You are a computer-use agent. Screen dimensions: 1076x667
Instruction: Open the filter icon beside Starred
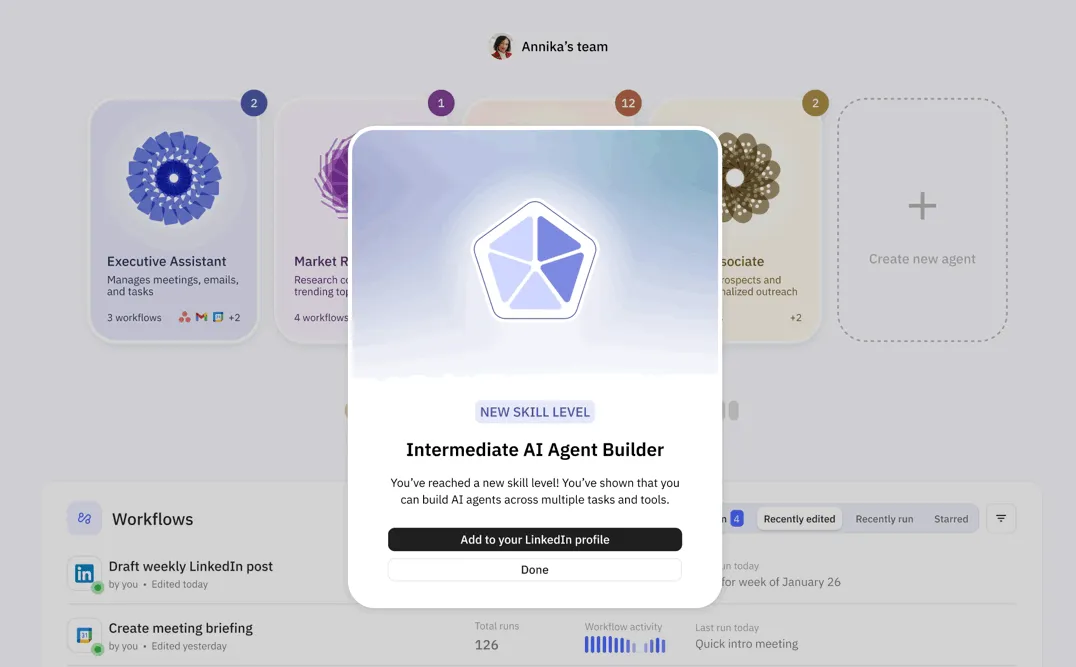tap(1000, 518)
